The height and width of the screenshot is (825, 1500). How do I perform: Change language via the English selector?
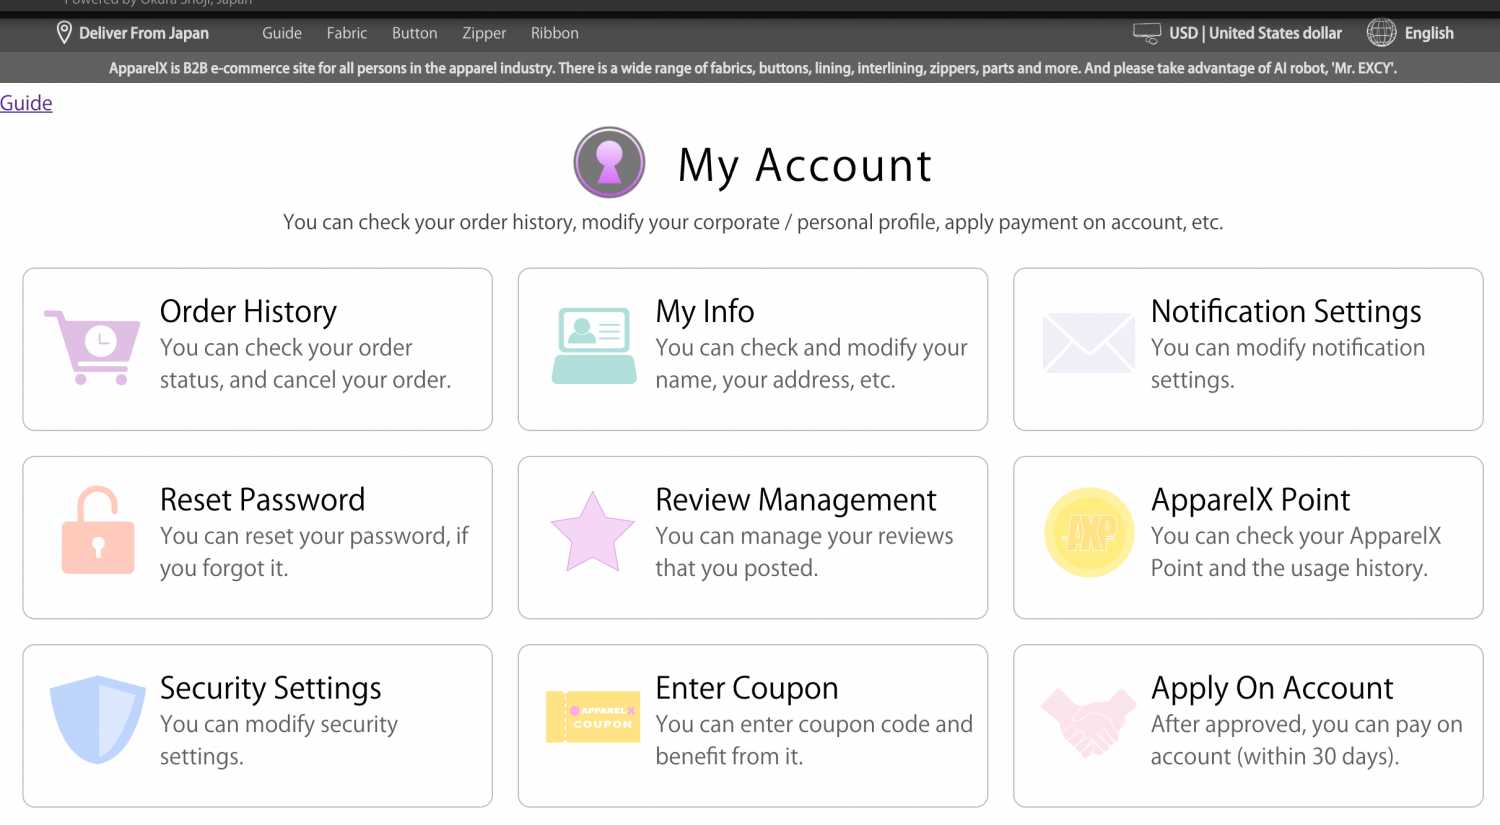coord(1429,33)
